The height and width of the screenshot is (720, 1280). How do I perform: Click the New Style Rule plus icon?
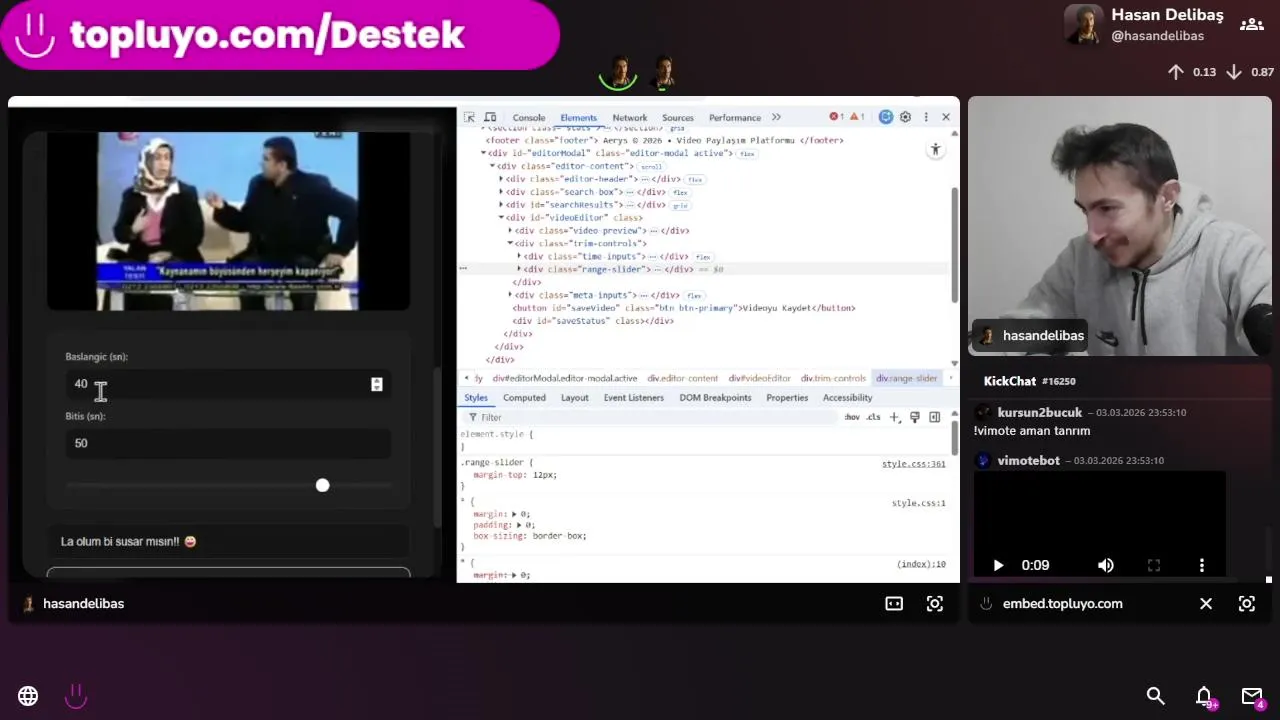895,417
